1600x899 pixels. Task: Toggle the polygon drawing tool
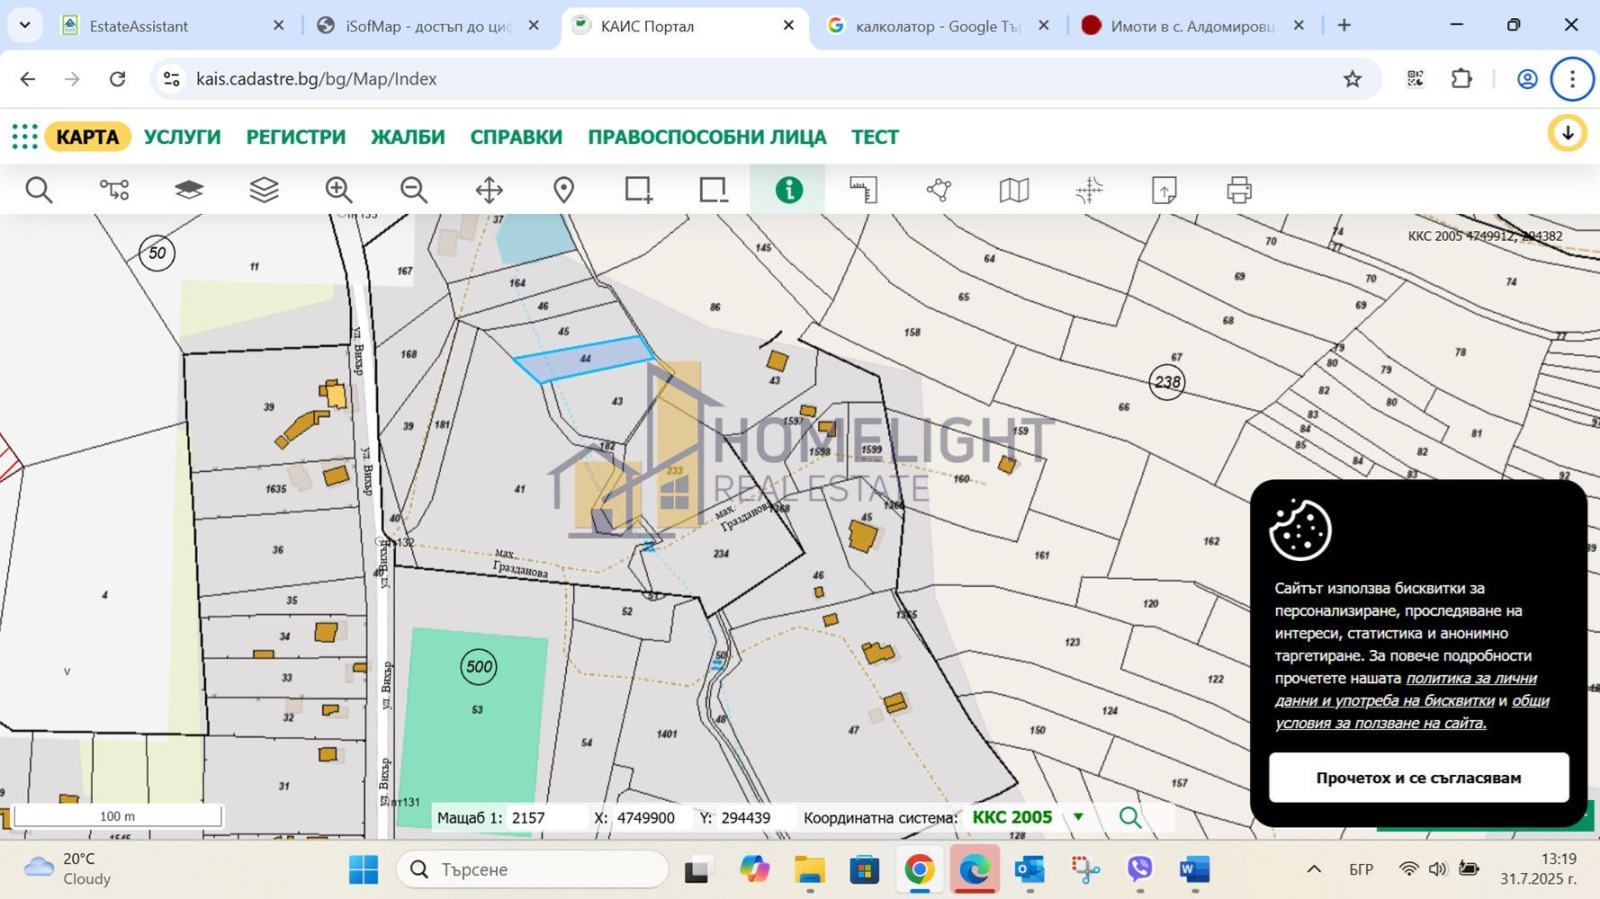coord(939,190)
